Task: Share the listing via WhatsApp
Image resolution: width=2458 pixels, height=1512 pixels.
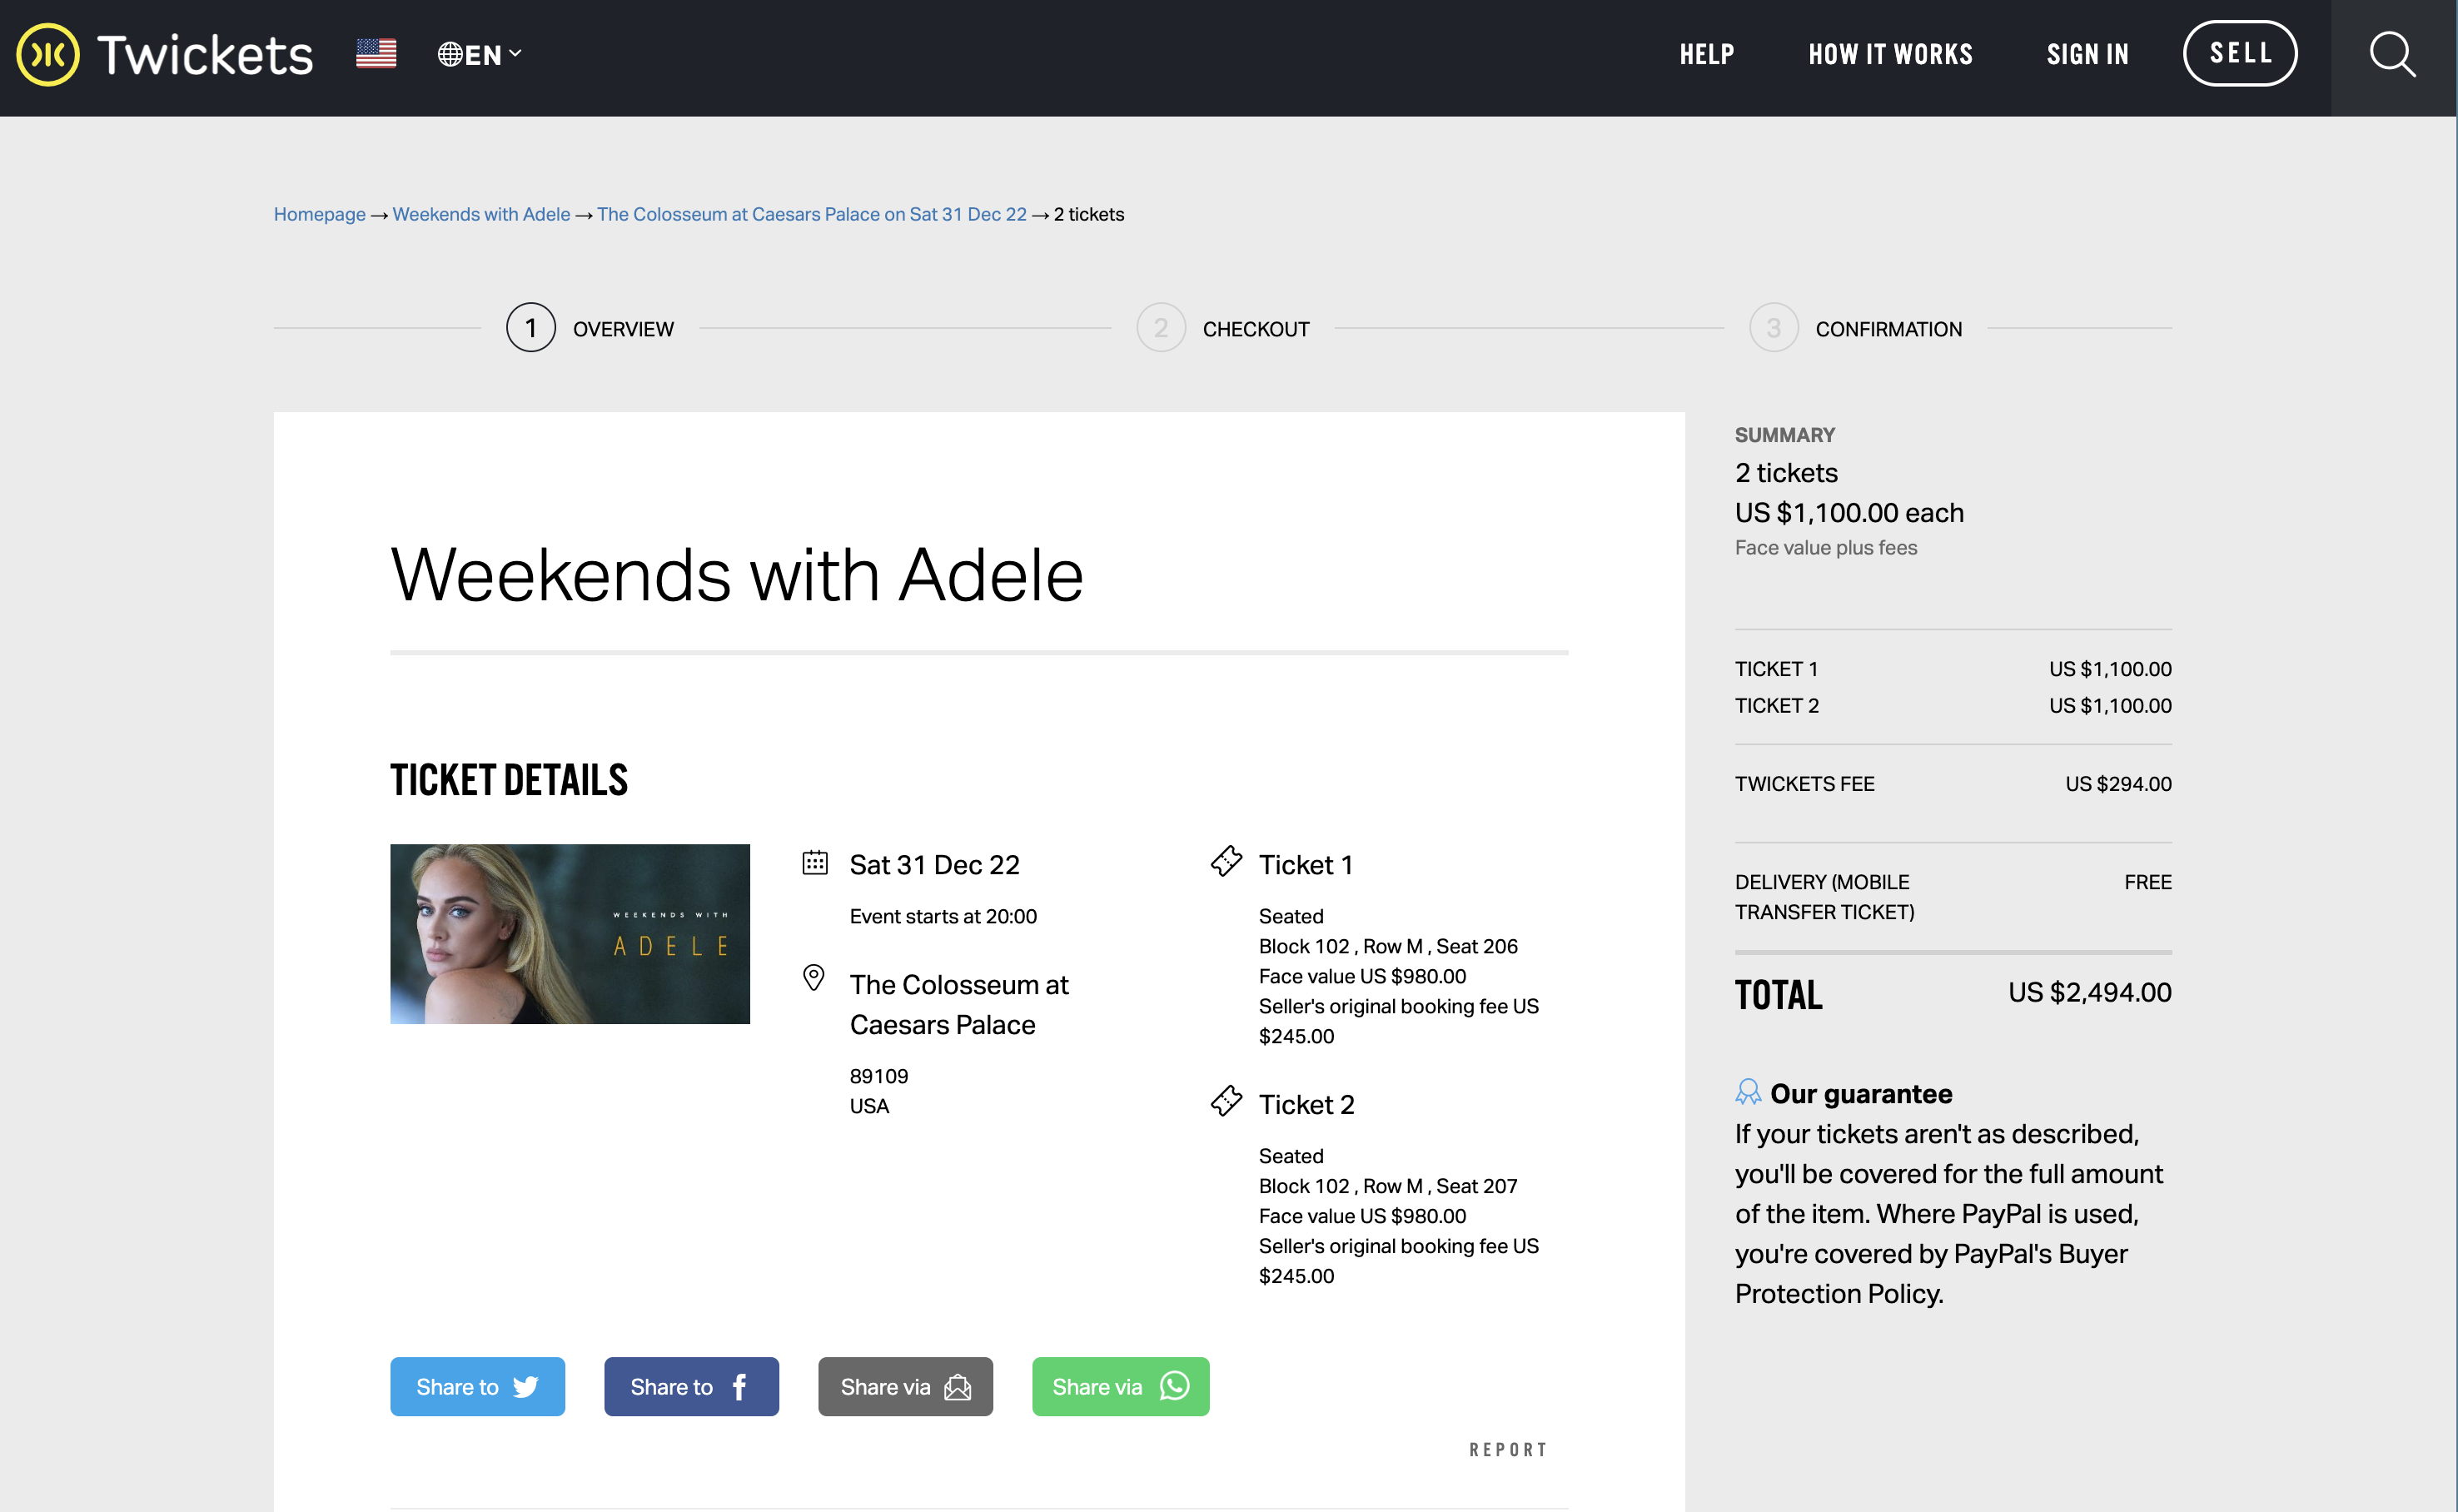Action: click(x=1119, y=1386)
